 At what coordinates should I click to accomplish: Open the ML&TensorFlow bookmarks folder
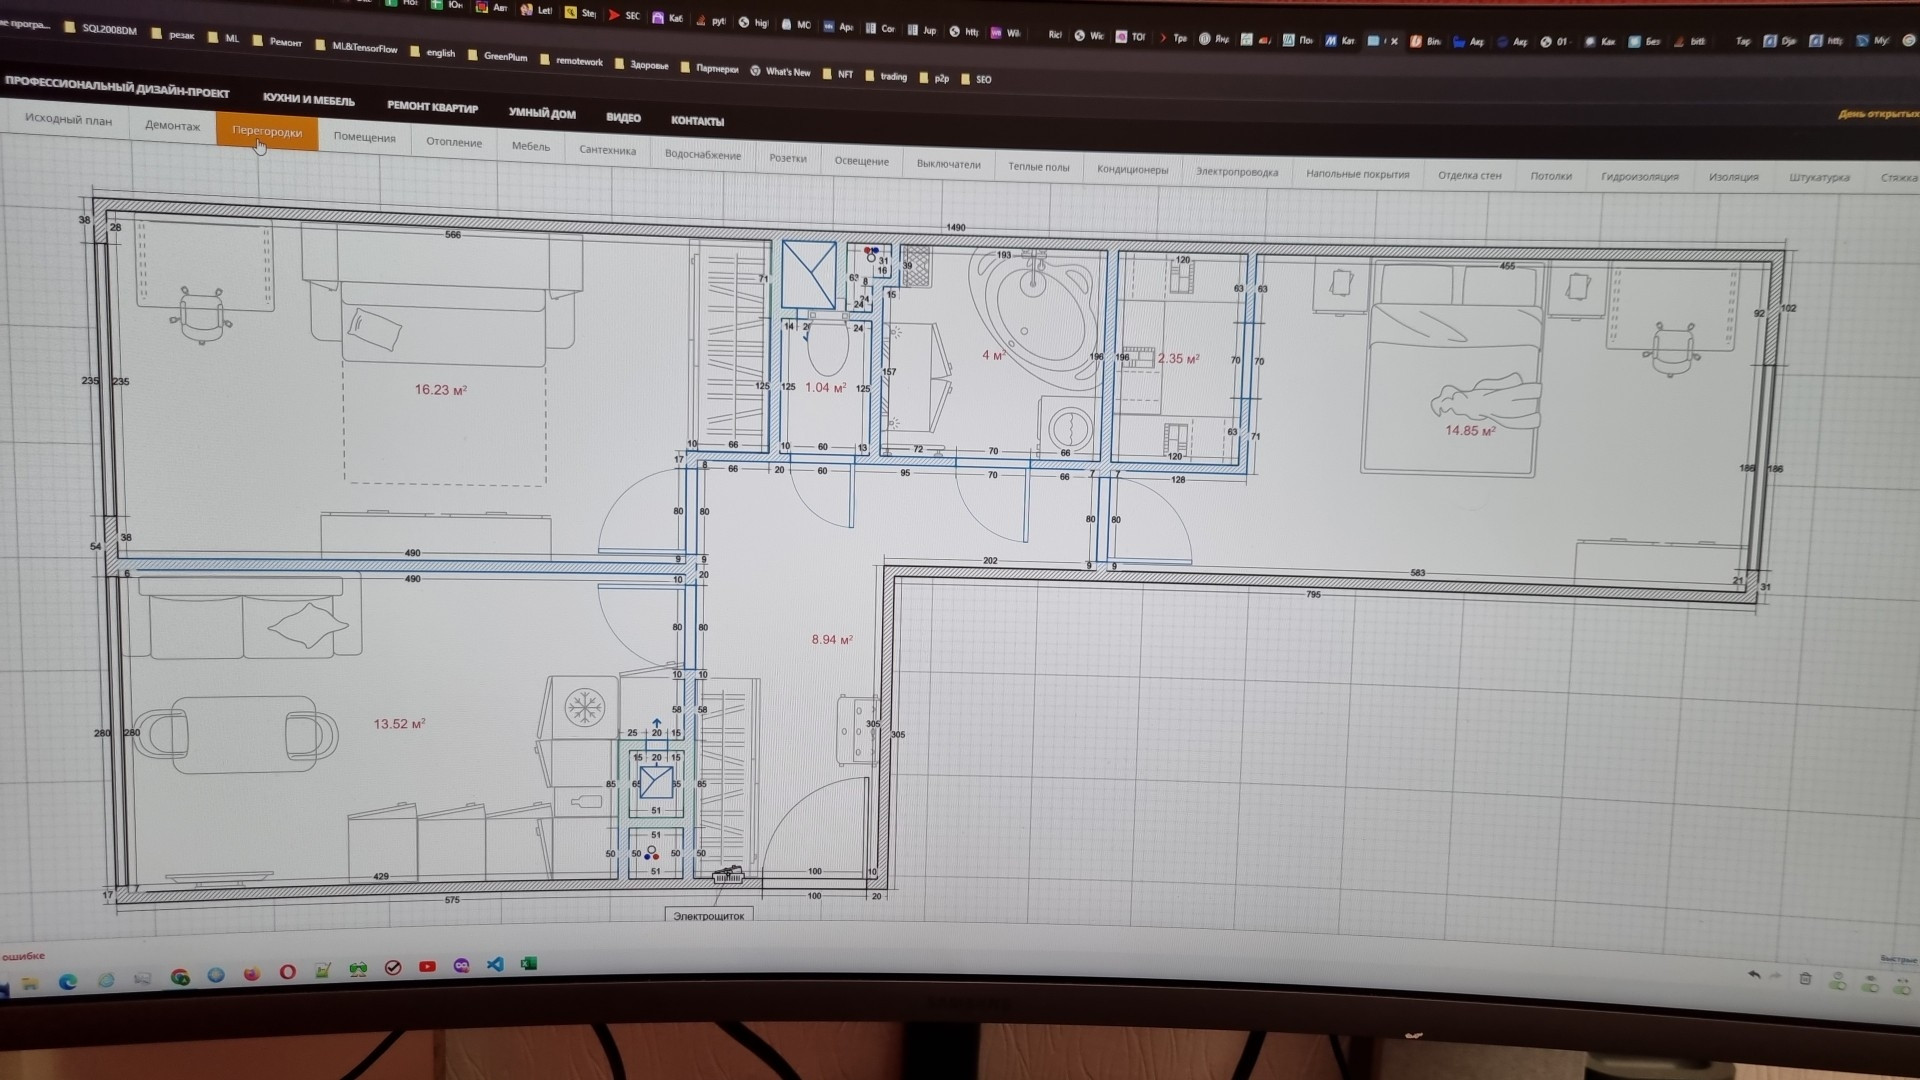(x=356, y=48)
